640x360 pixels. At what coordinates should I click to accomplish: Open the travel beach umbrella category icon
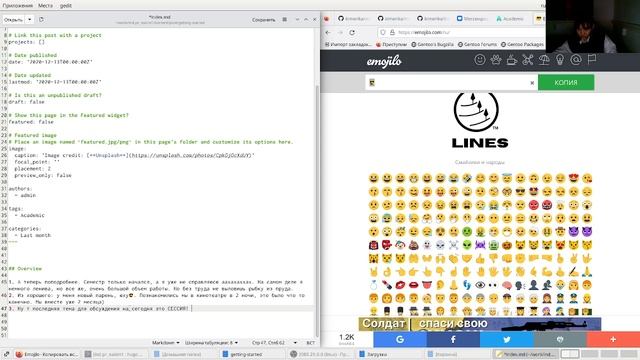(x=544, y=60)
